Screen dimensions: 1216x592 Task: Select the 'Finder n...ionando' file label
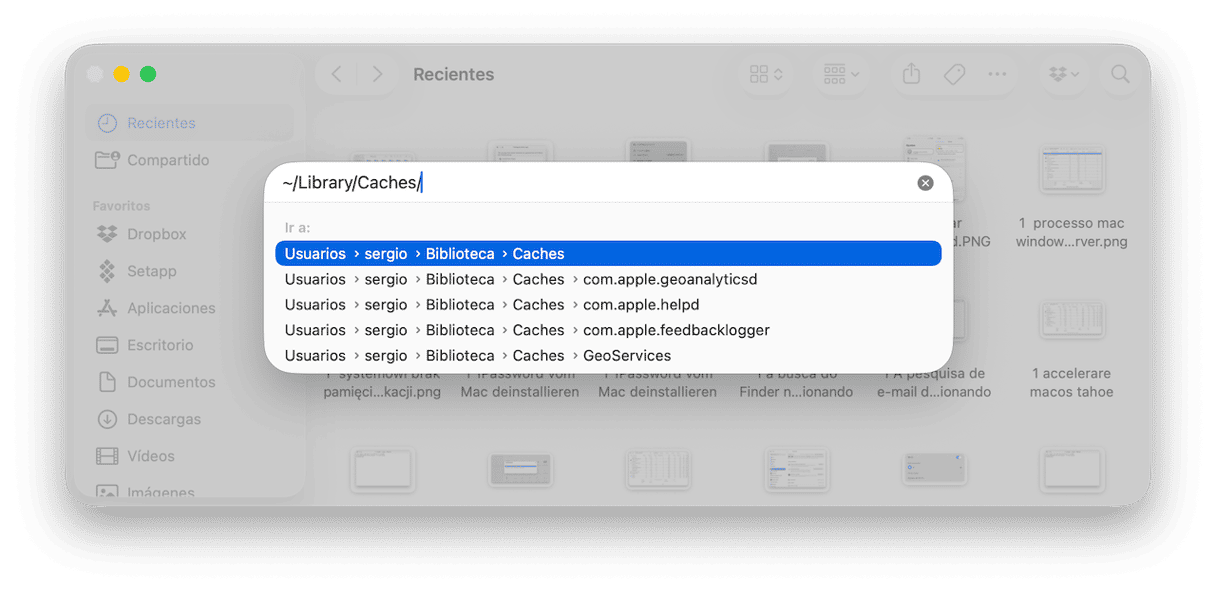(796, 392)
